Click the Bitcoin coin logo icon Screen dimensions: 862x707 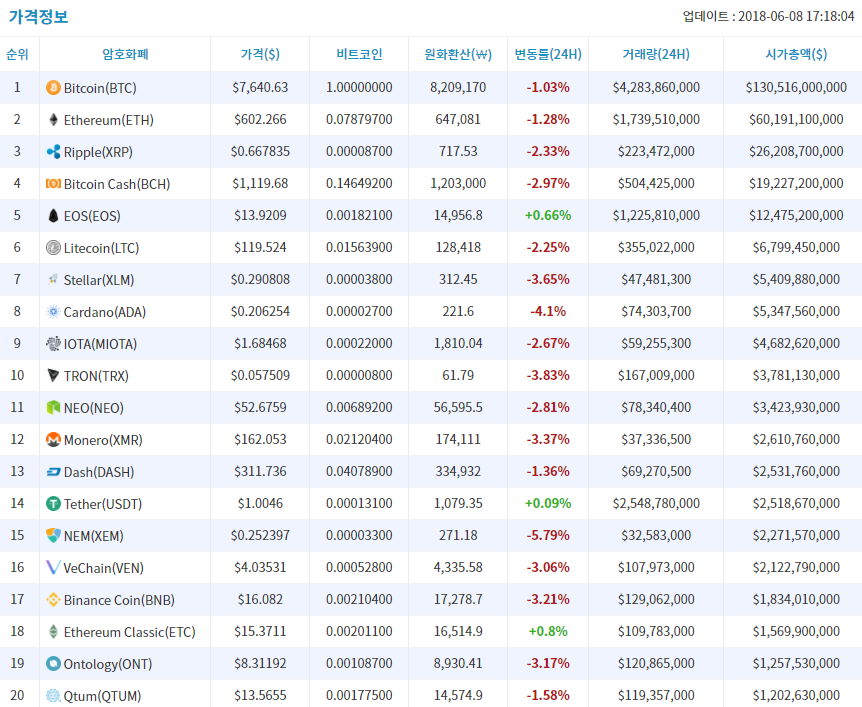(53, 87)
